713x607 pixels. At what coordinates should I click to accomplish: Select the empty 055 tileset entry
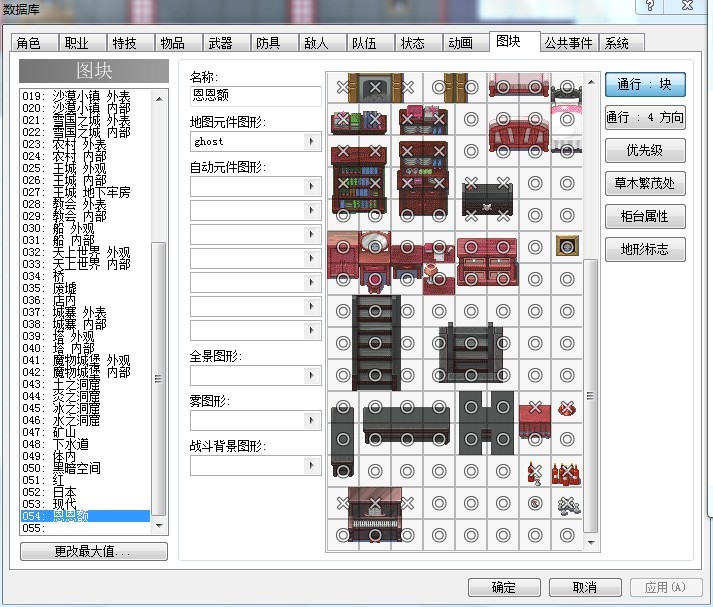point(85,528)
